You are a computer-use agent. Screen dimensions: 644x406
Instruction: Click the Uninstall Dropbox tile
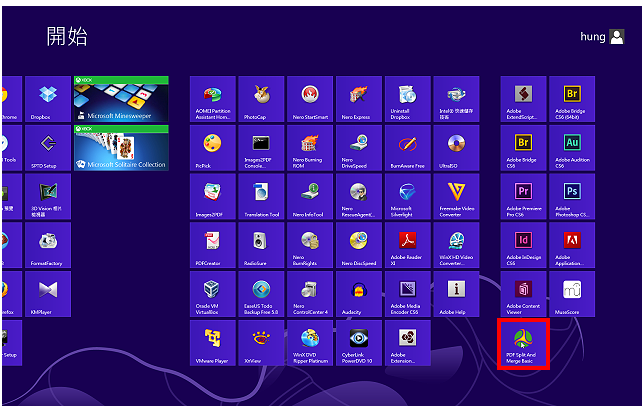click(408, 99)
